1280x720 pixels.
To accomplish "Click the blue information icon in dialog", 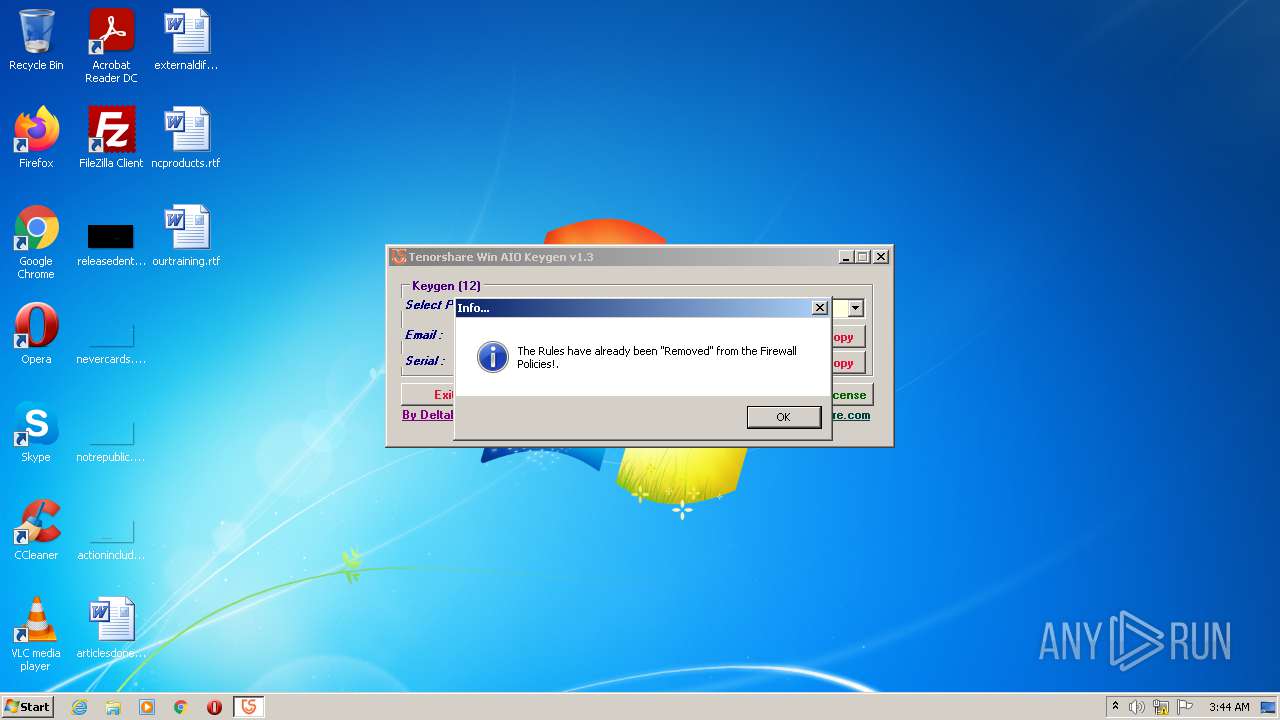I will click(493, 357).
